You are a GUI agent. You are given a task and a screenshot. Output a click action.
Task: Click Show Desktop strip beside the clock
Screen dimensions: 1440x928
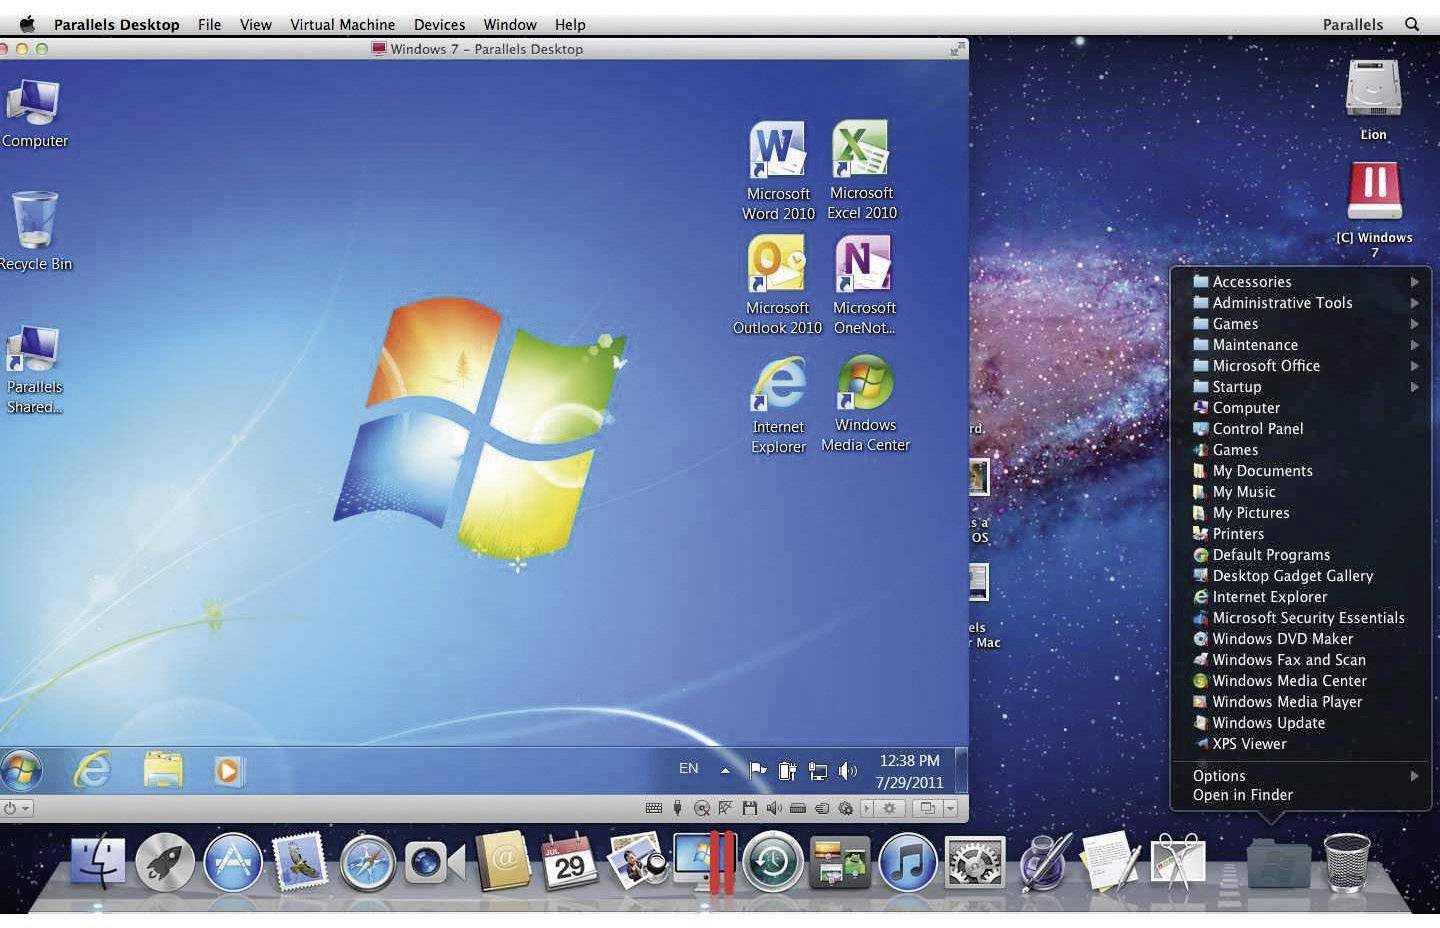[x=961, y=770]
